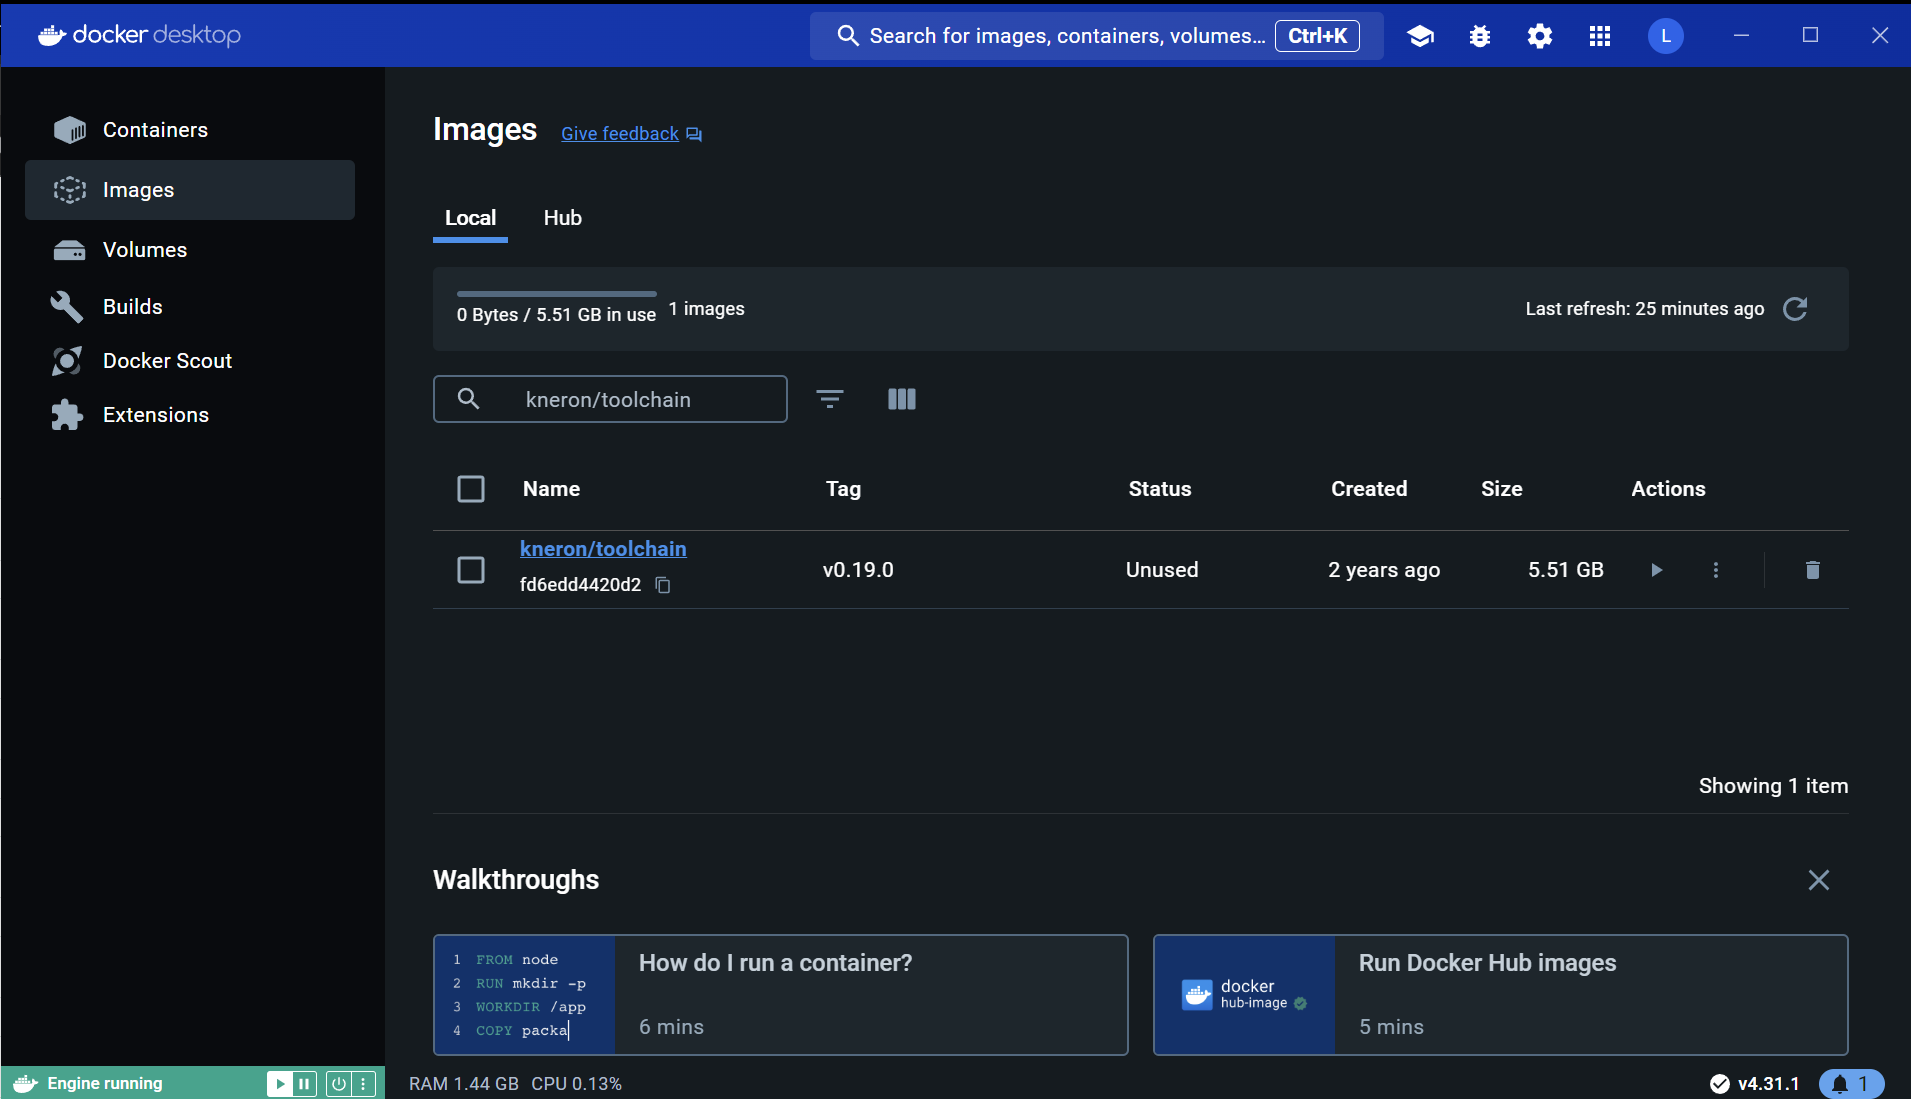Click the Ctrl+K shortcut badge

[x=1317, y=36]
